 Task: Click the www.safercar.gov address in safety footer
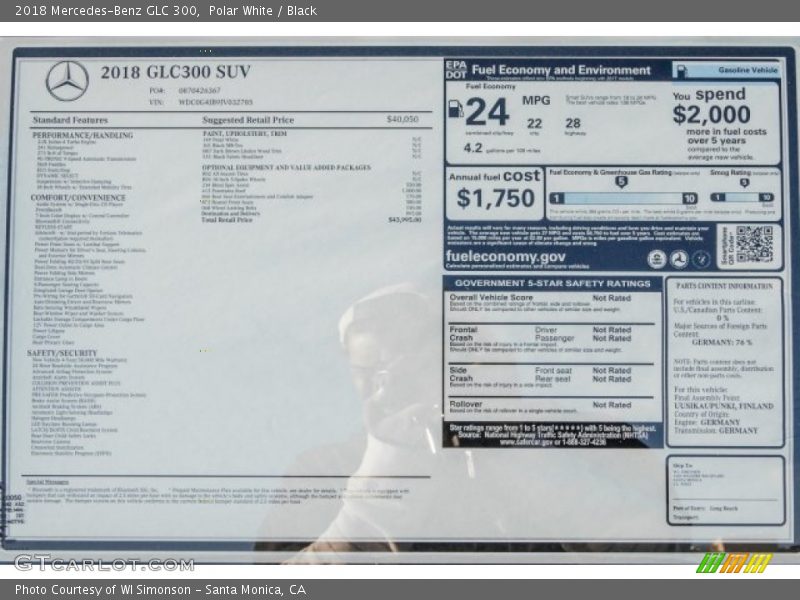click(x=527, y=442)
